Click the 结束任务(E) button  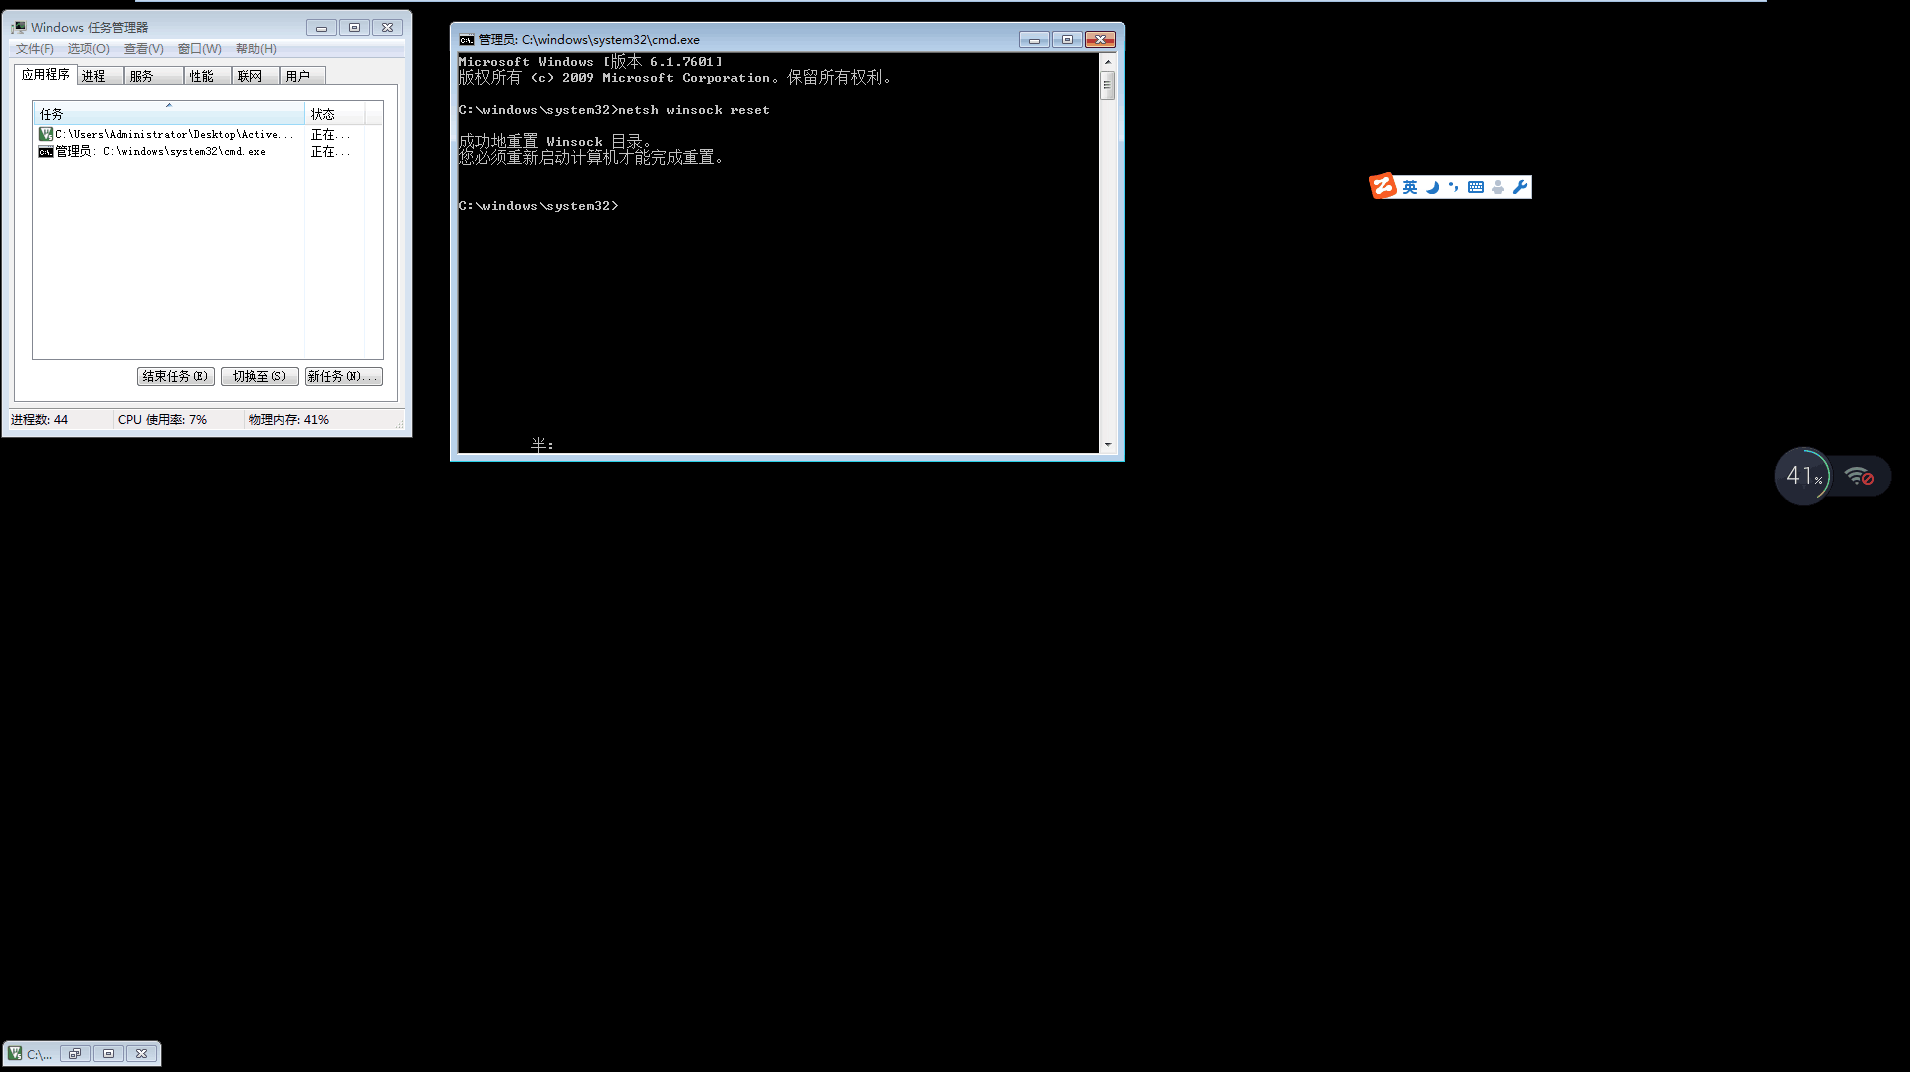(176, 377)
